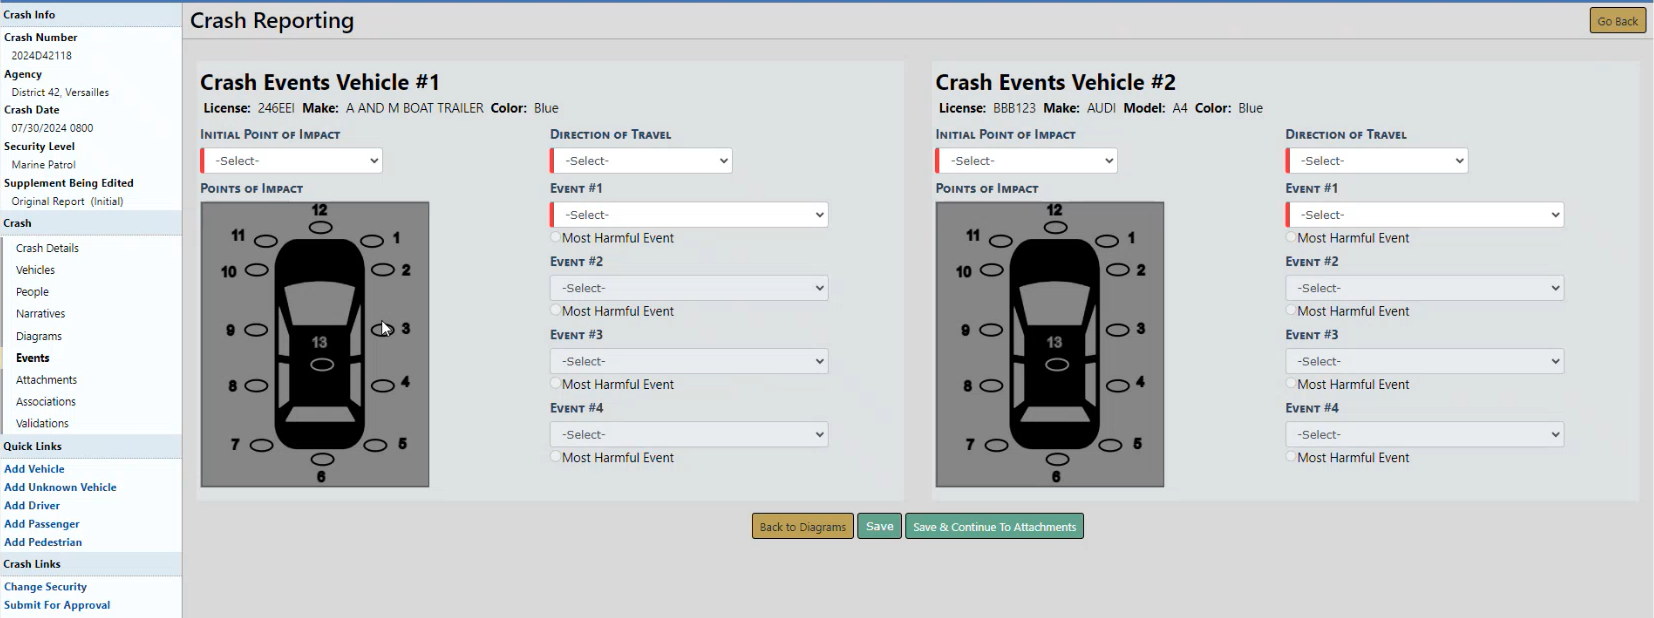This screenshot has width=1654, height=618.
Task: Open Event #1 dropdown for Vehicle #1
Action: pyautogui.click(x=690, y=215)
